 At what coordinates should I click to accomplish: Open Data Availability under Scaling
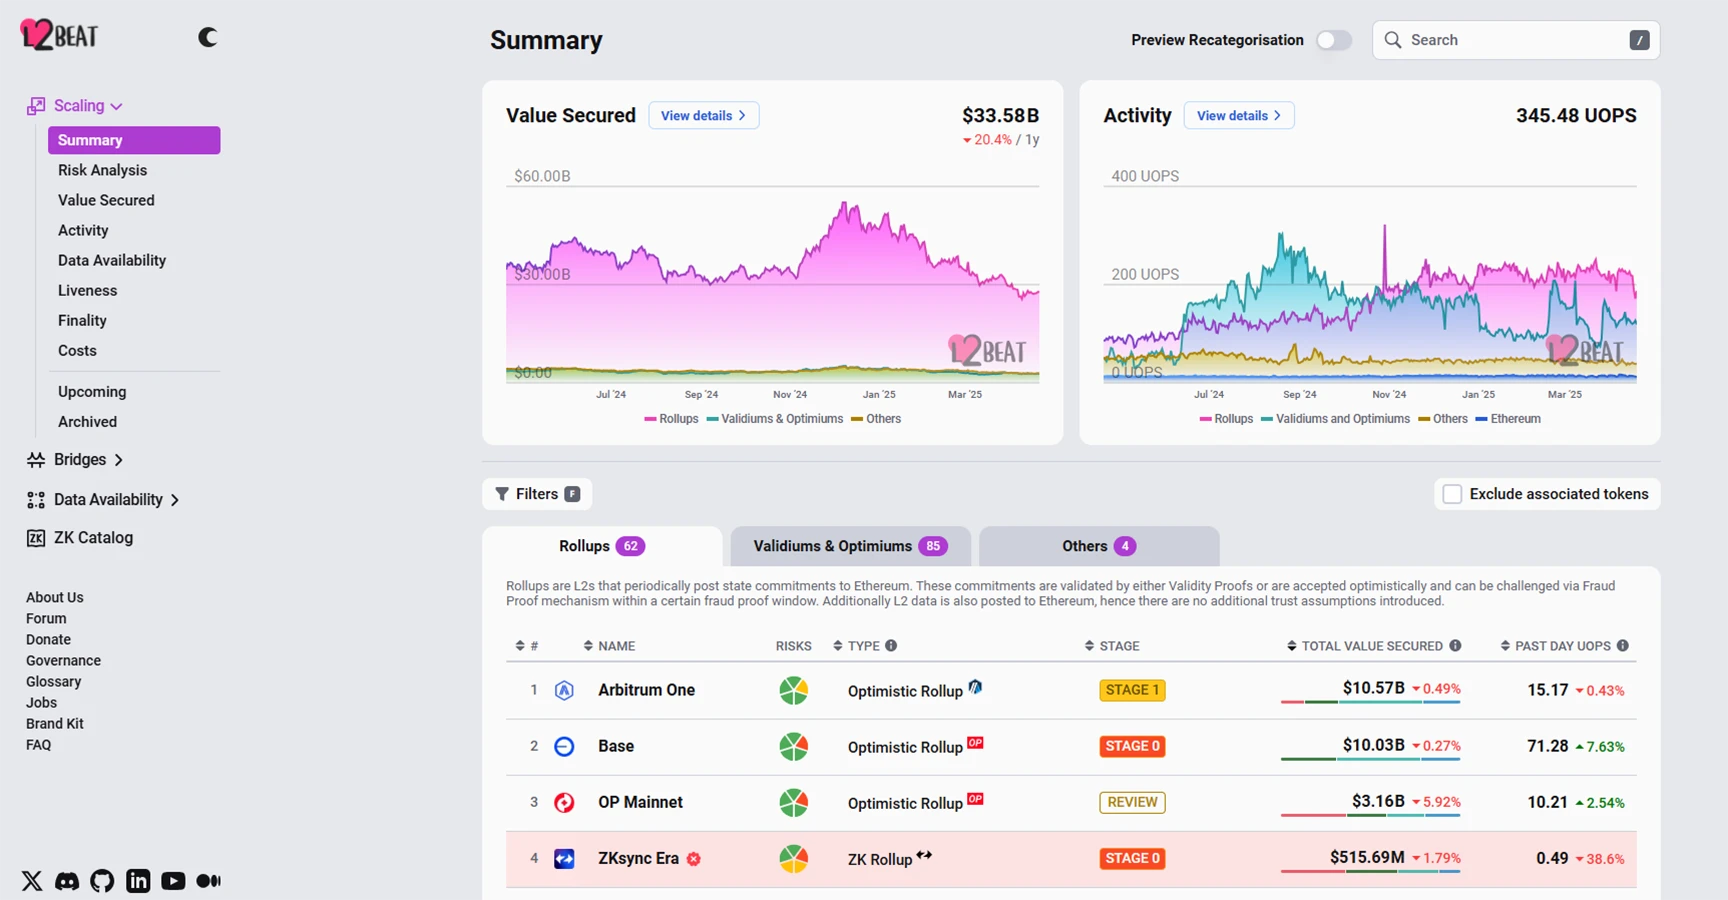point(112,260)
